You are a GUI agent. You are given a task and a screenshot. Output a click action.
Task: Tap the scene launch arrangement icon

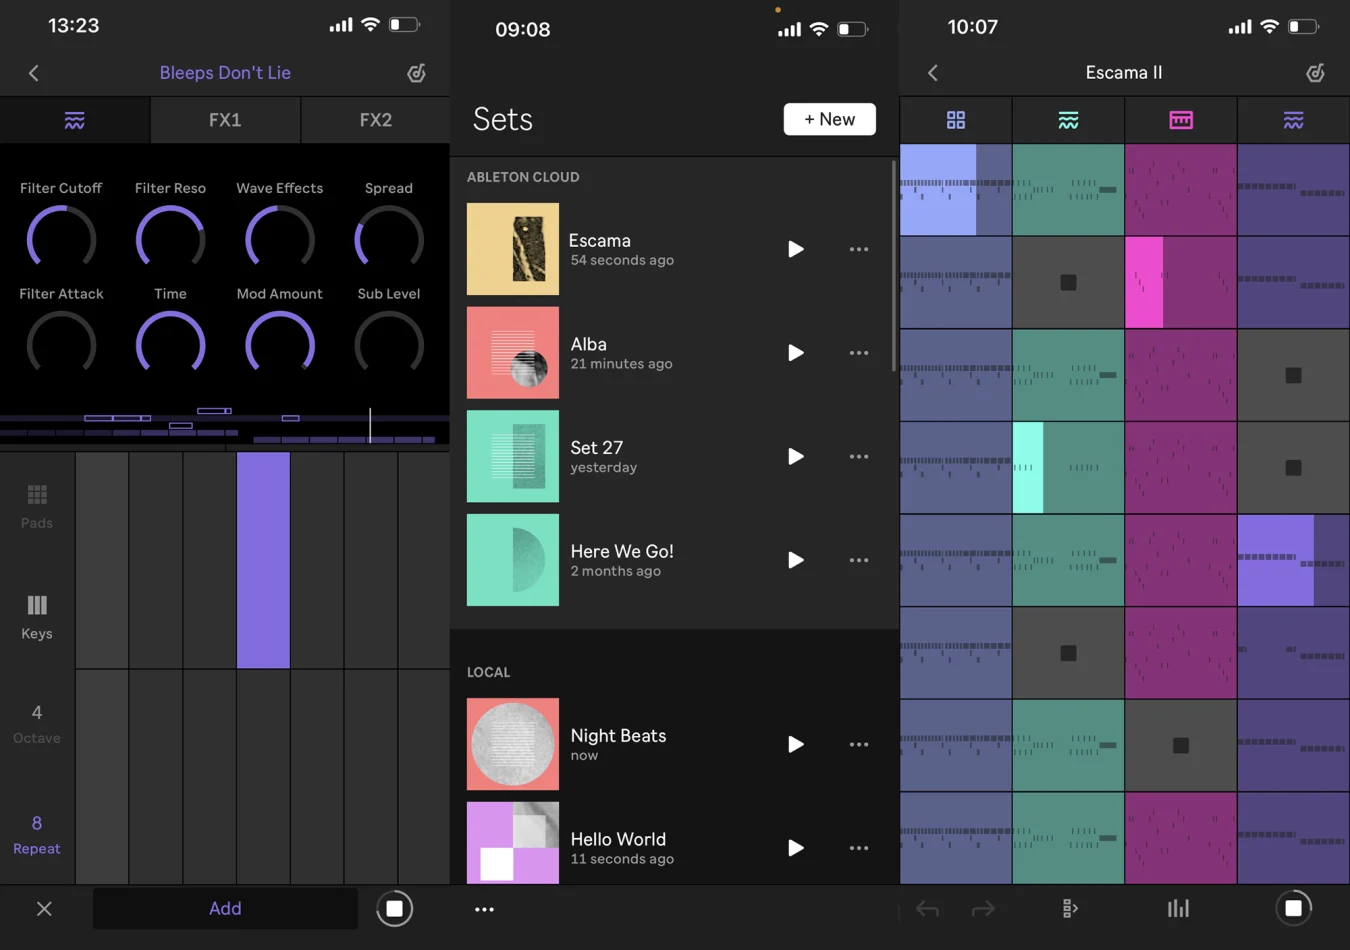tap(1069, 908)
